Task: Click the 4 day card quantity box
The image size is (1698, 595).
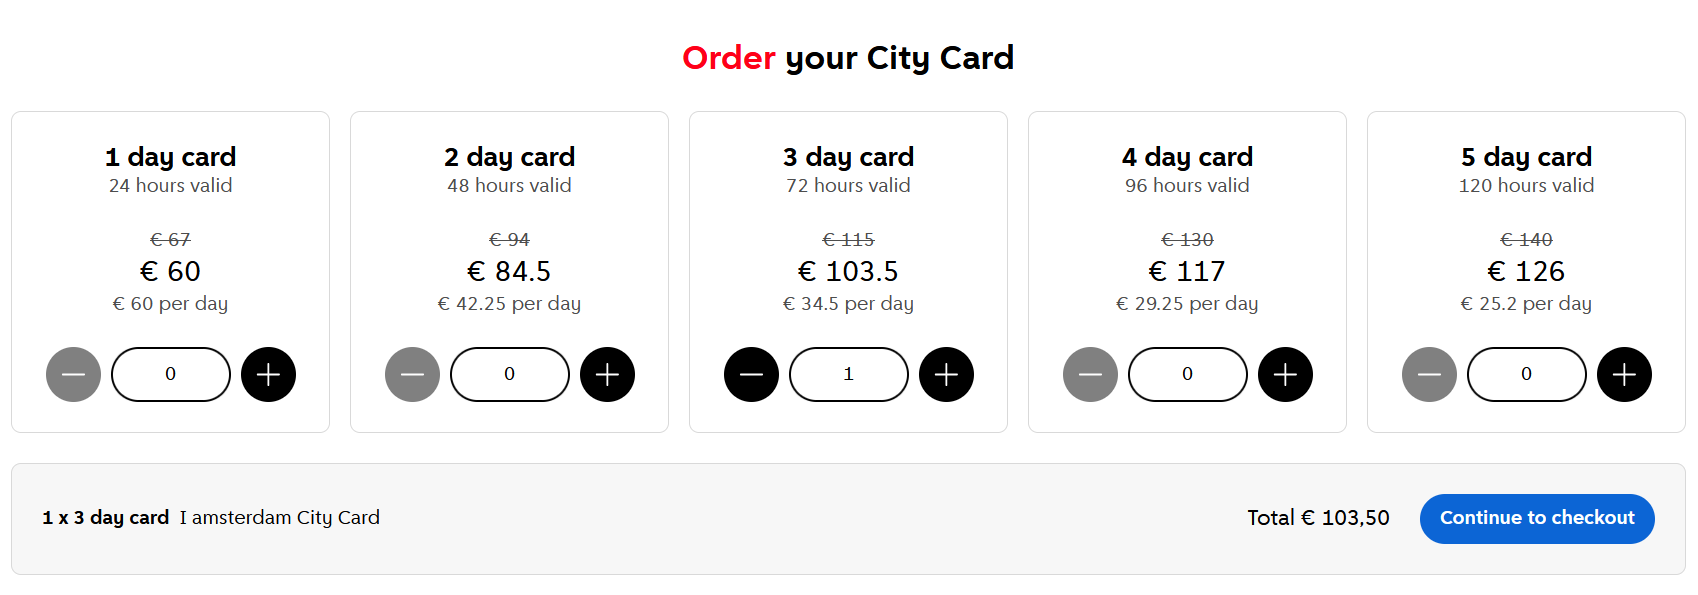Action: point(1187,374)
